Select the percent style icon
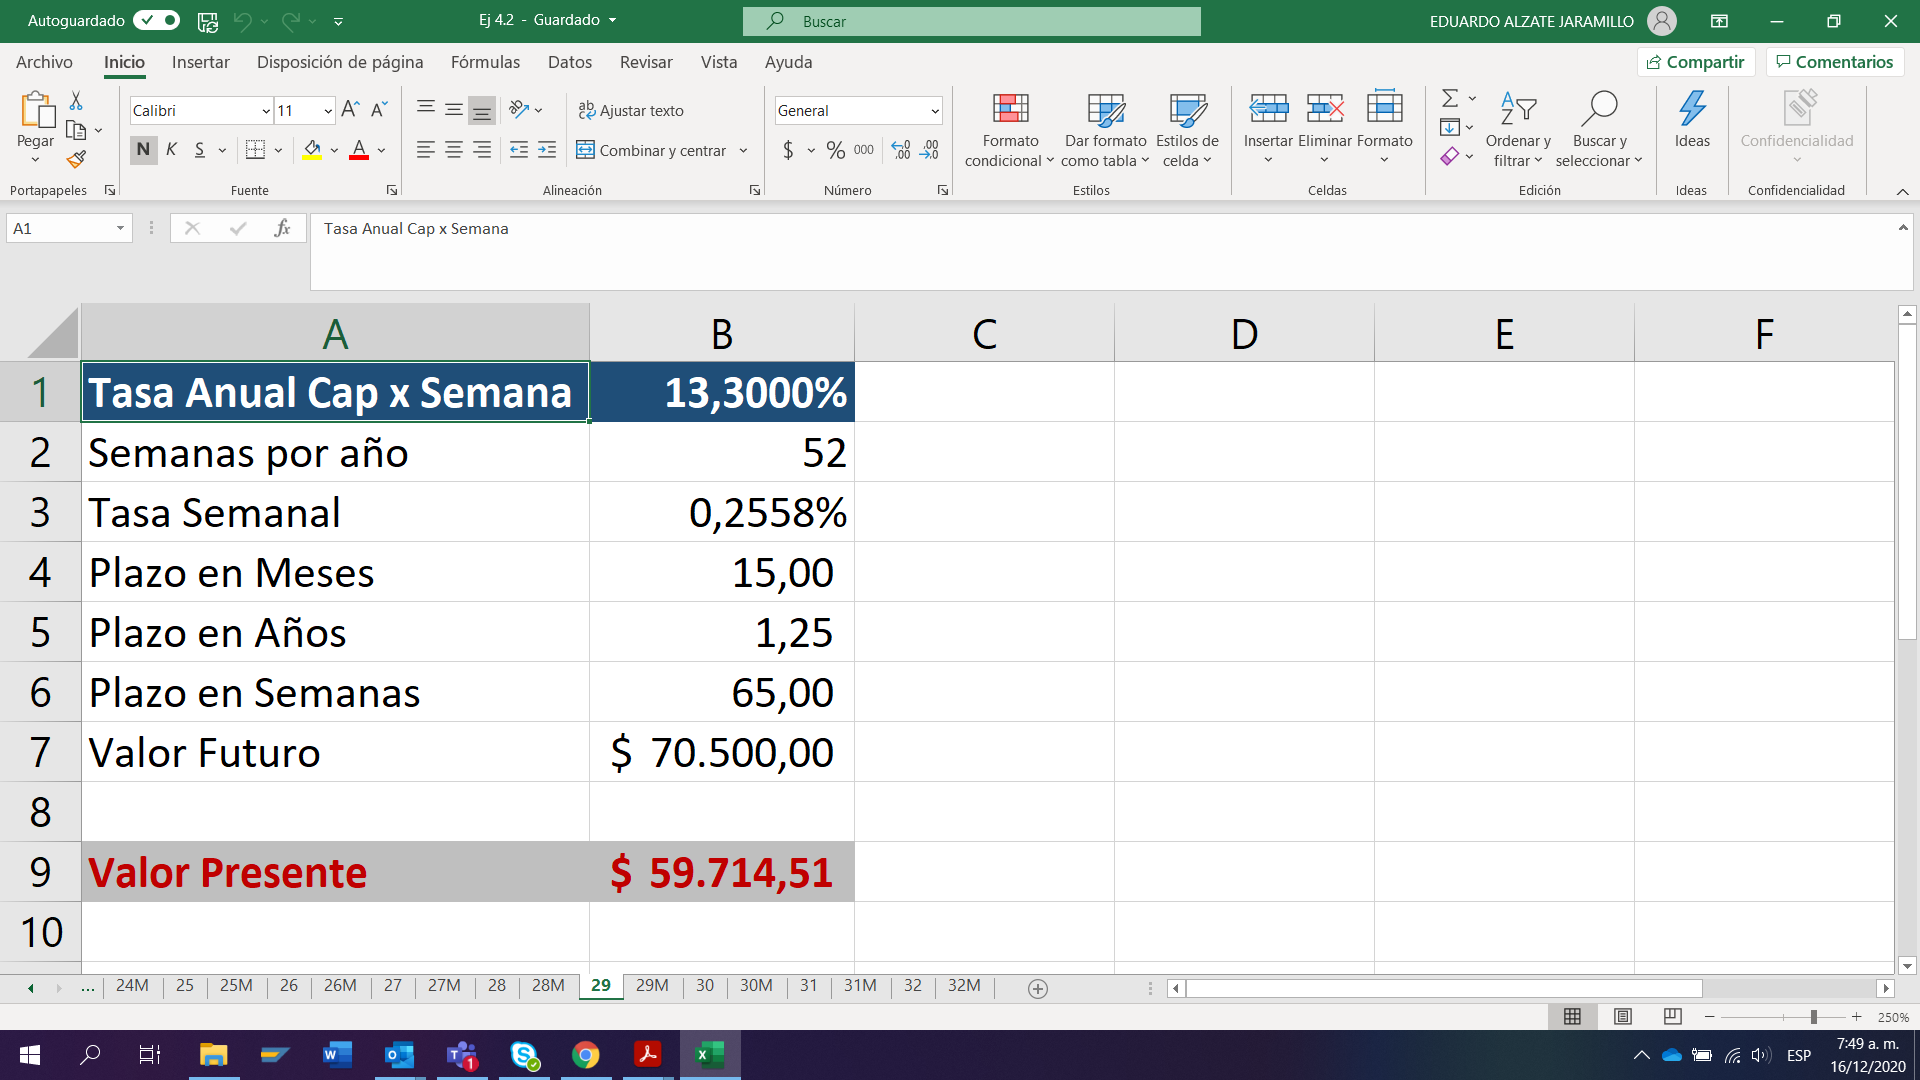 click(836, 150)
